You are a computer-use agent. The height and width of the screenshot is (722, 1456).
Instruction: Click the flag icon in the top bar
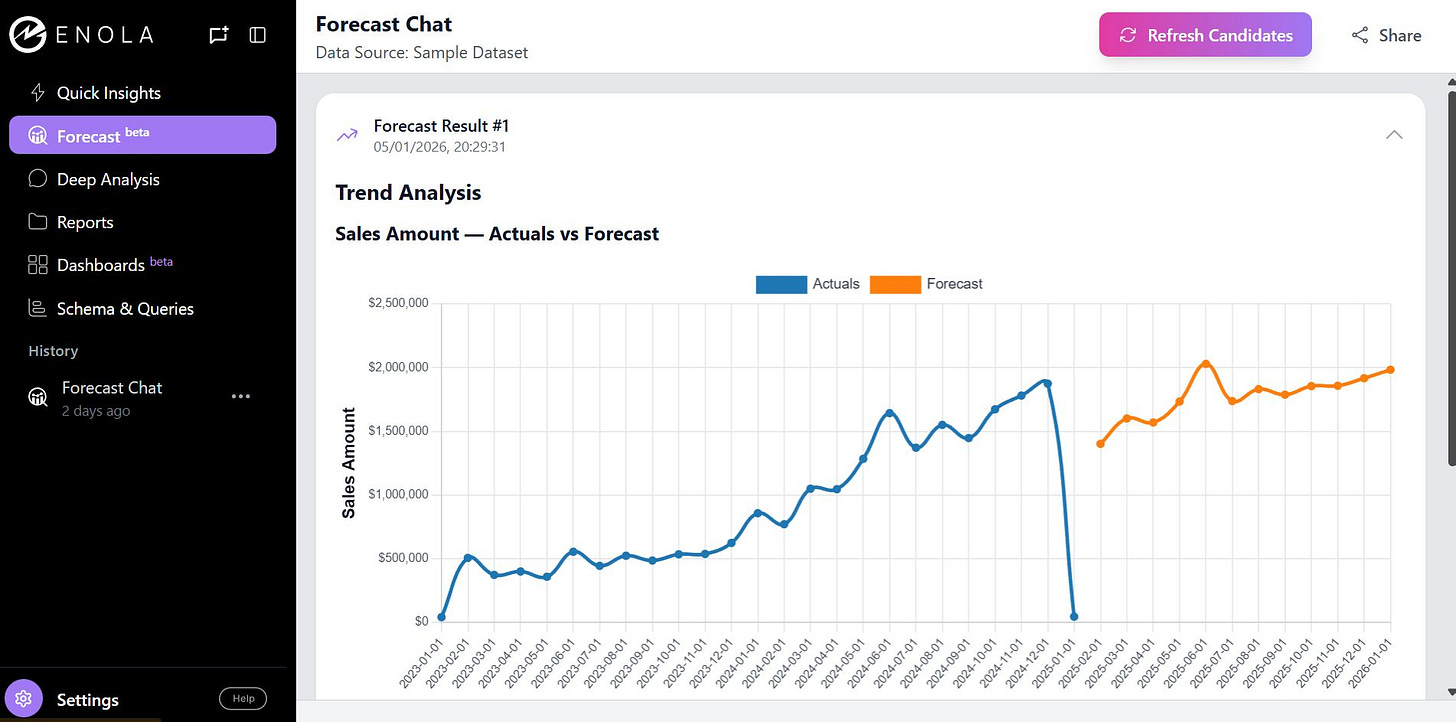tap(218, 34)
